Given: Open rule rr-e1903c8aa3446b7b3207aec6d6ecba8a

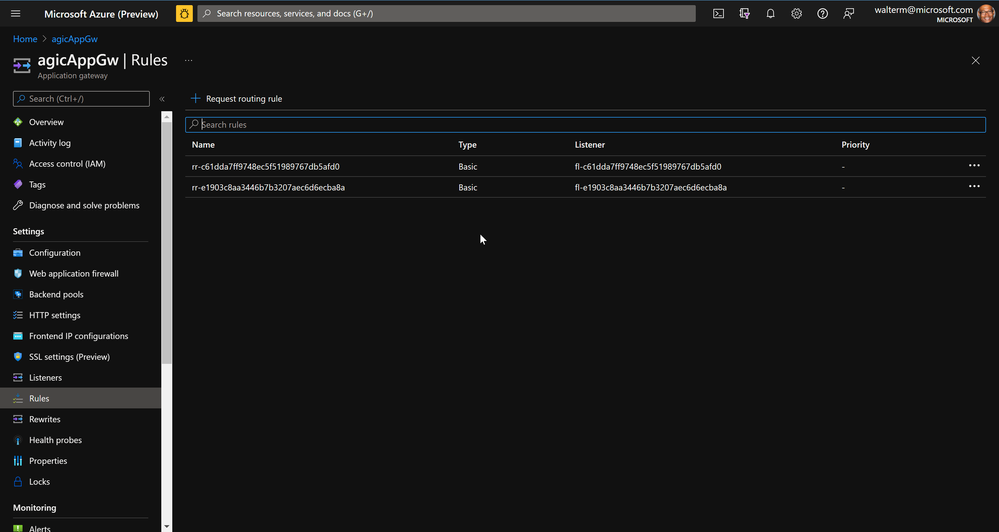Looking at the screenshot, I should (x=268, y=187).
